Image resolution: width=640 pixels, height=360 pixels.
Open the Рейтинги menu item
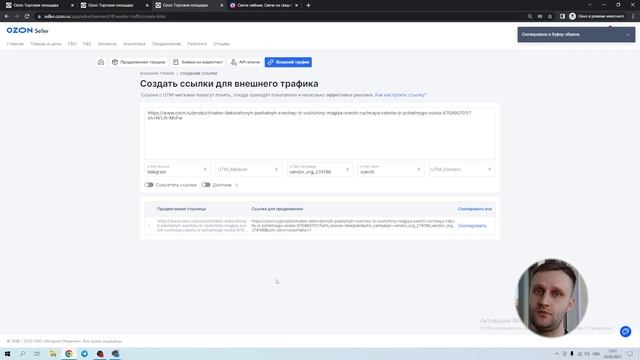tap(197, 44)
